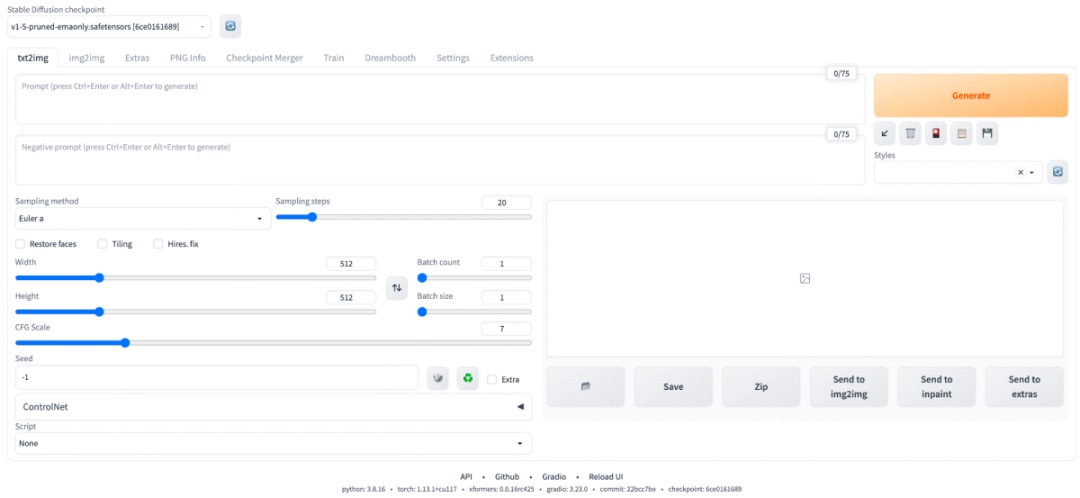Click the green recycle icon to reuse seed

[x=467, y=379]
